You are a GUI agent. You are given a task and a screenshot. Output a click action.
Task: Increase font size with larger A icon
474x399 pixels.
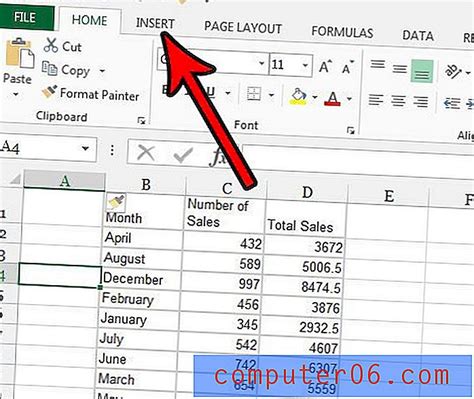[325, 67]
